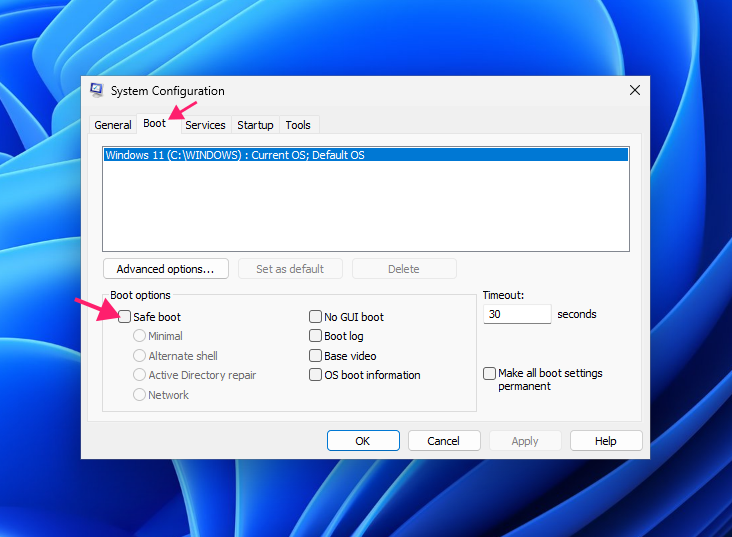Select the Windows 11 (C:\WINDOWS) boot entry

coord(366,155)
